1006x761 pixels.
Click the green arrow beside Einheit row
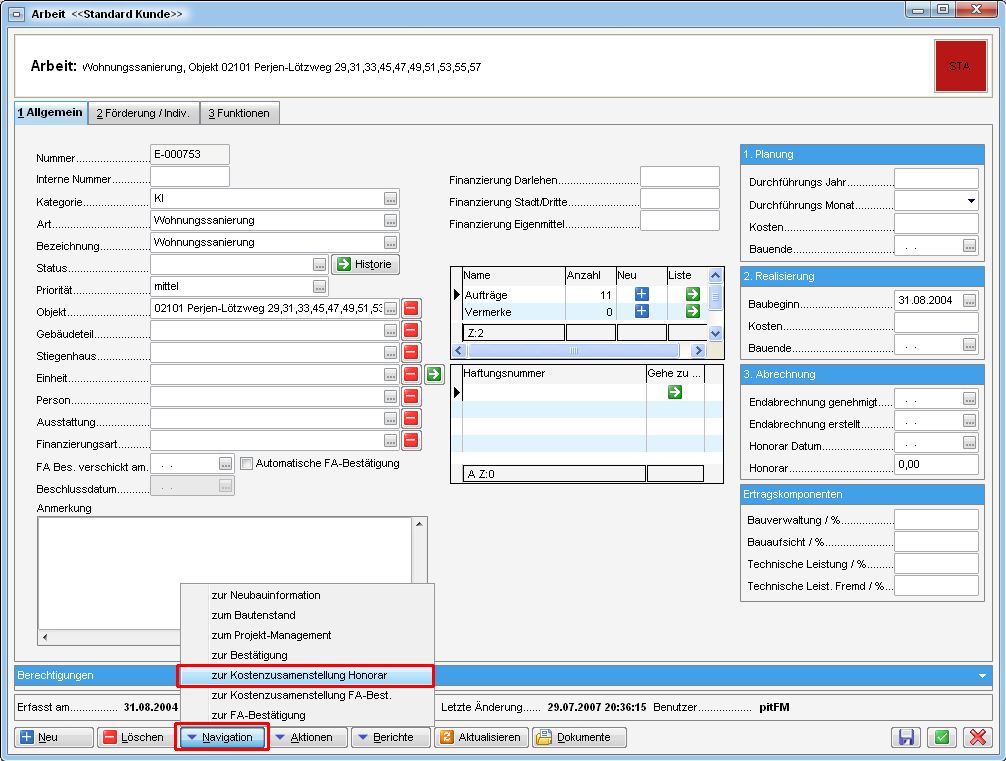434,374
